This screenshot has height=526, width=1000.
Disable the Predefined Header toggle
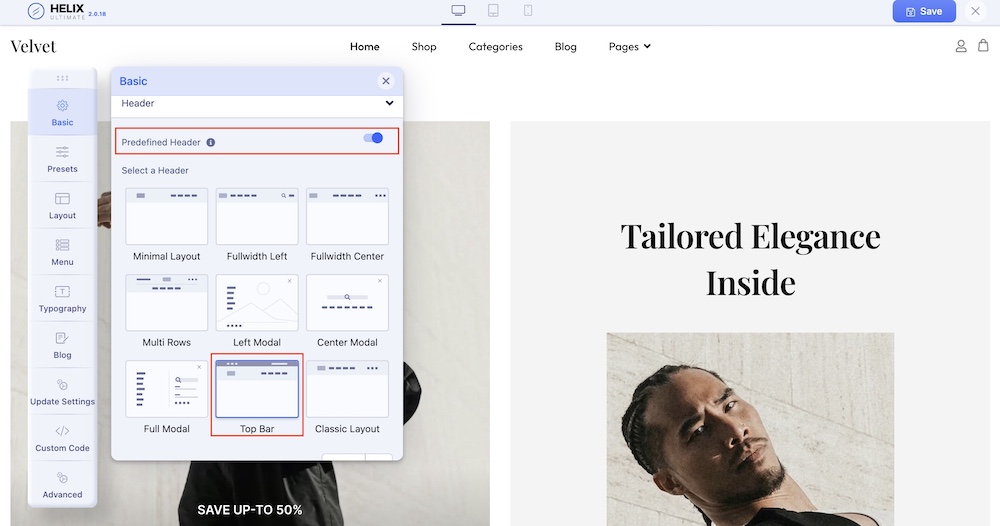[373, 138]
